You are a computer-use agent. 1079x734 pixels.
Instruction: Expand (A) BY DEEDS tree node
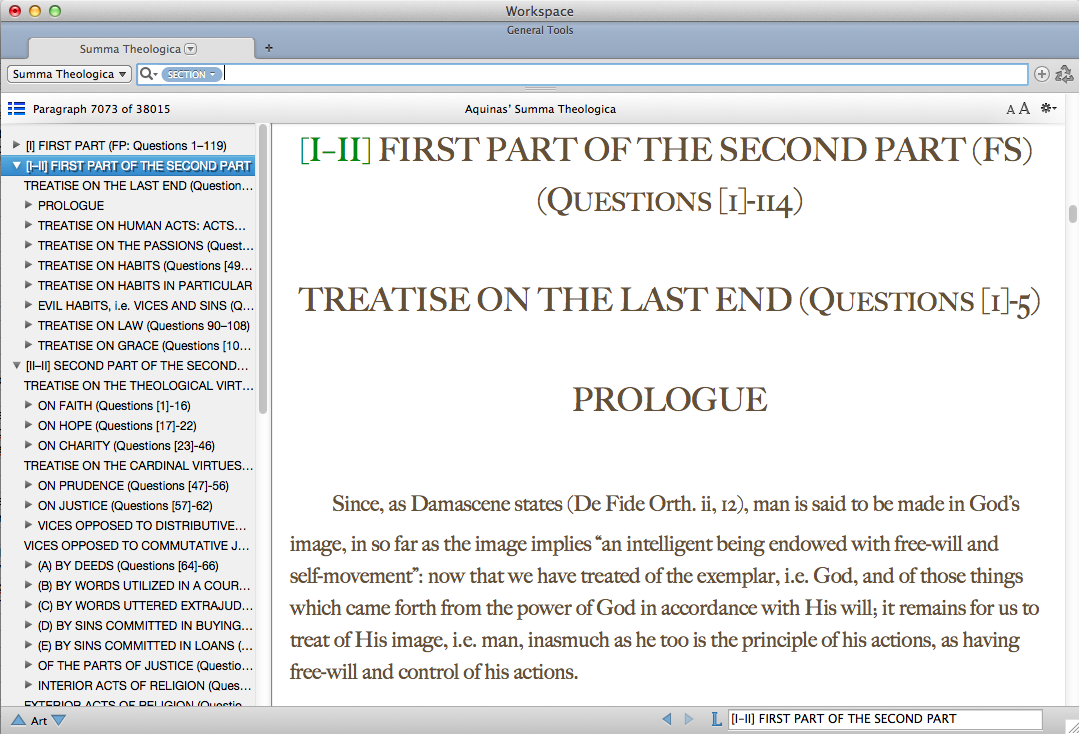click(x=28, y=565)
